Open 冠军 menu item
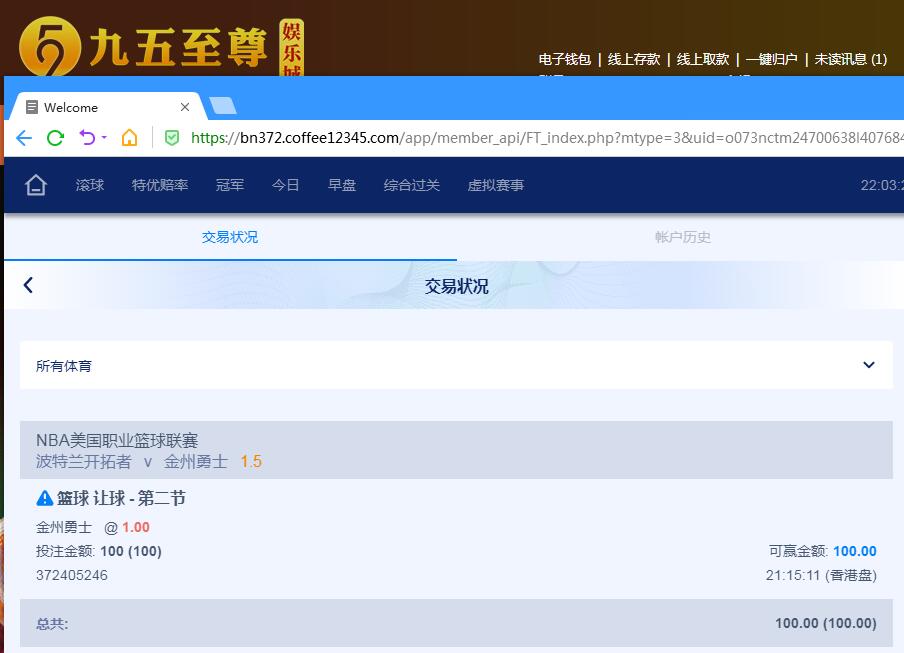The height and width of the screenshot is (653, 904). [x=229, y=185]
